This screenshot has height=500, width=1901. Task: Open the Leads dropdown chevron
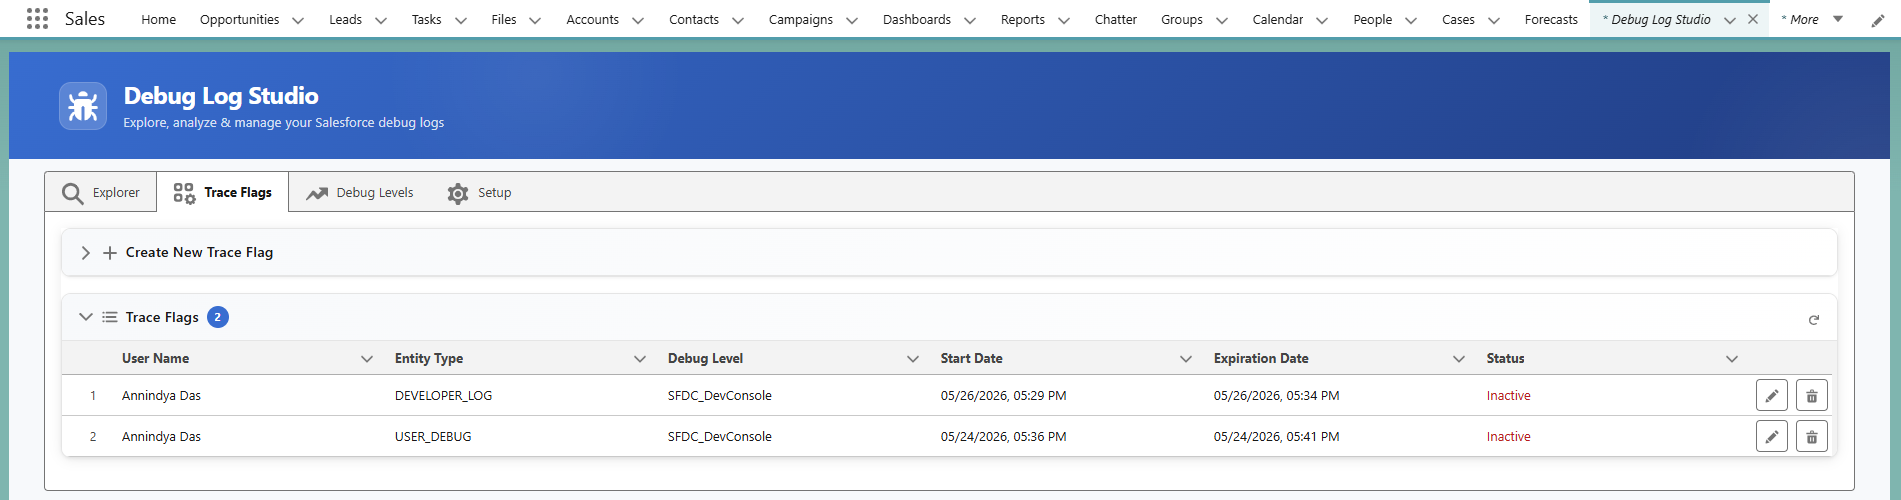click(x=381, y=20)
